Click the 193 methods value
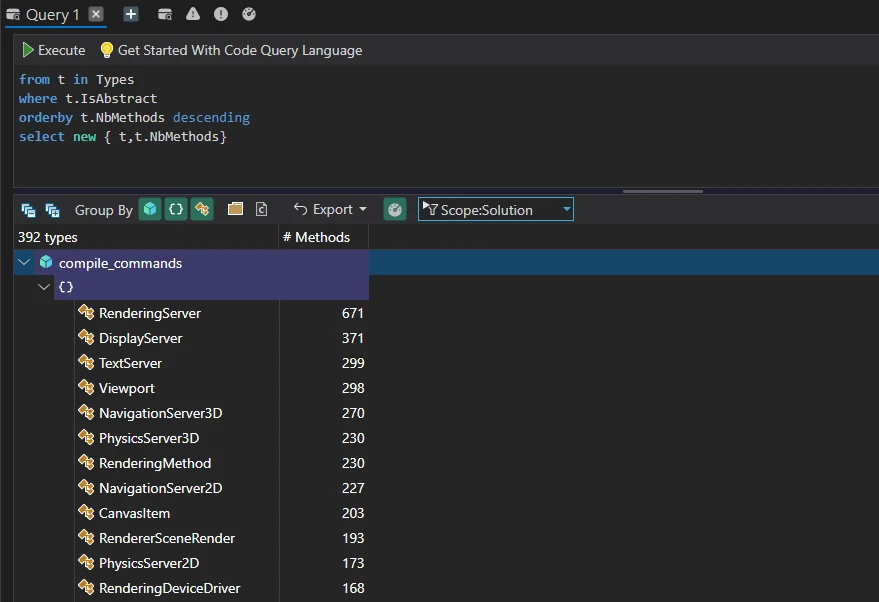The height and width of the screenshot is (602, 879). tap(353, 538)
